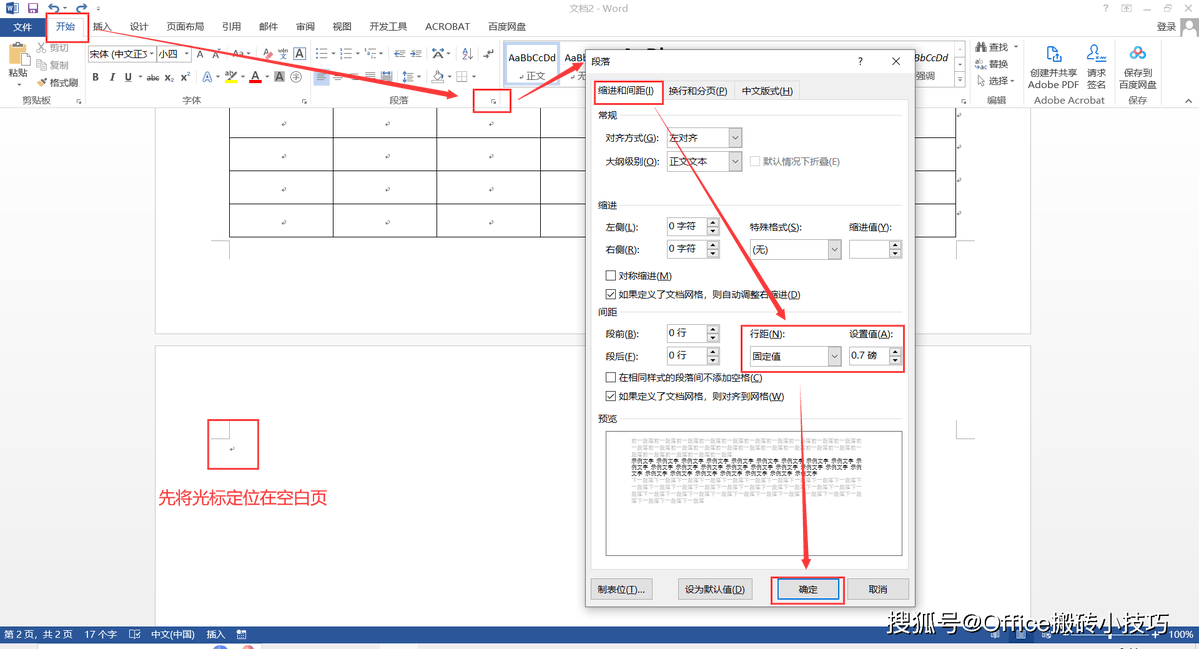This screenshot has height=649, width=1199.
Task: Select the 缩进和间距(I) tab
Action: click(626, 91)
